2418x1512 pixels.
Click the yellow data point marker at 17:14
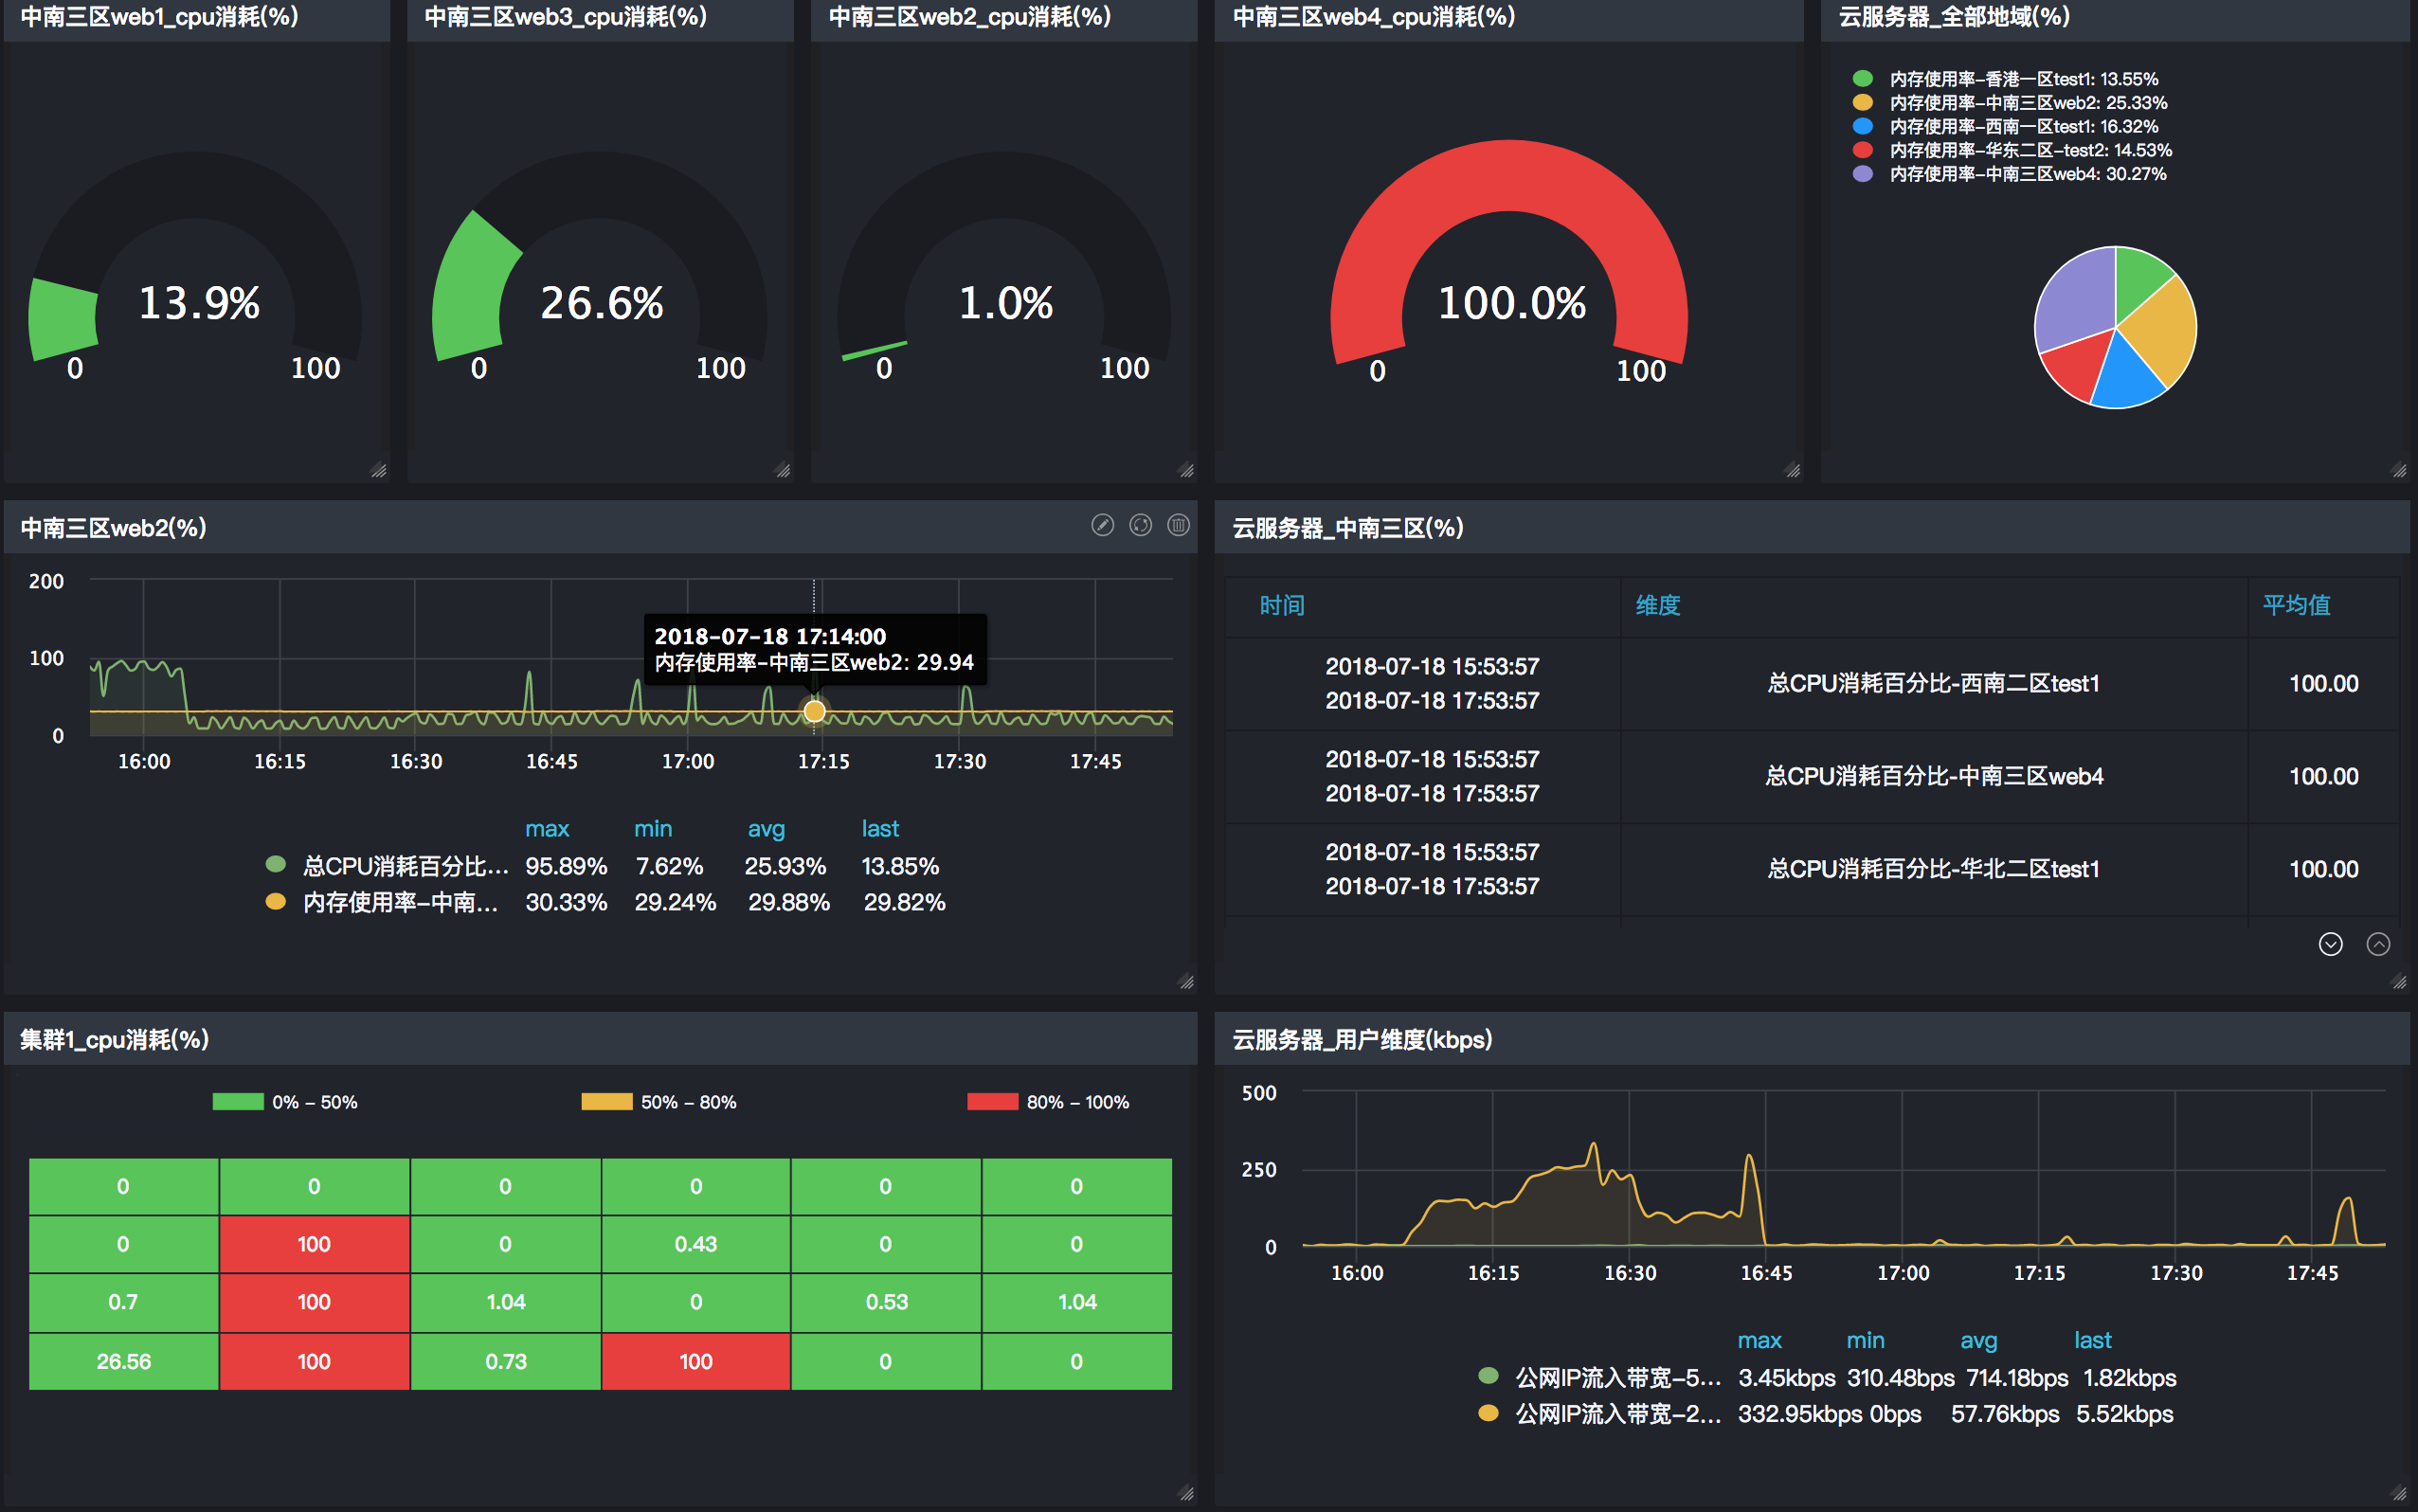(814, 711)
